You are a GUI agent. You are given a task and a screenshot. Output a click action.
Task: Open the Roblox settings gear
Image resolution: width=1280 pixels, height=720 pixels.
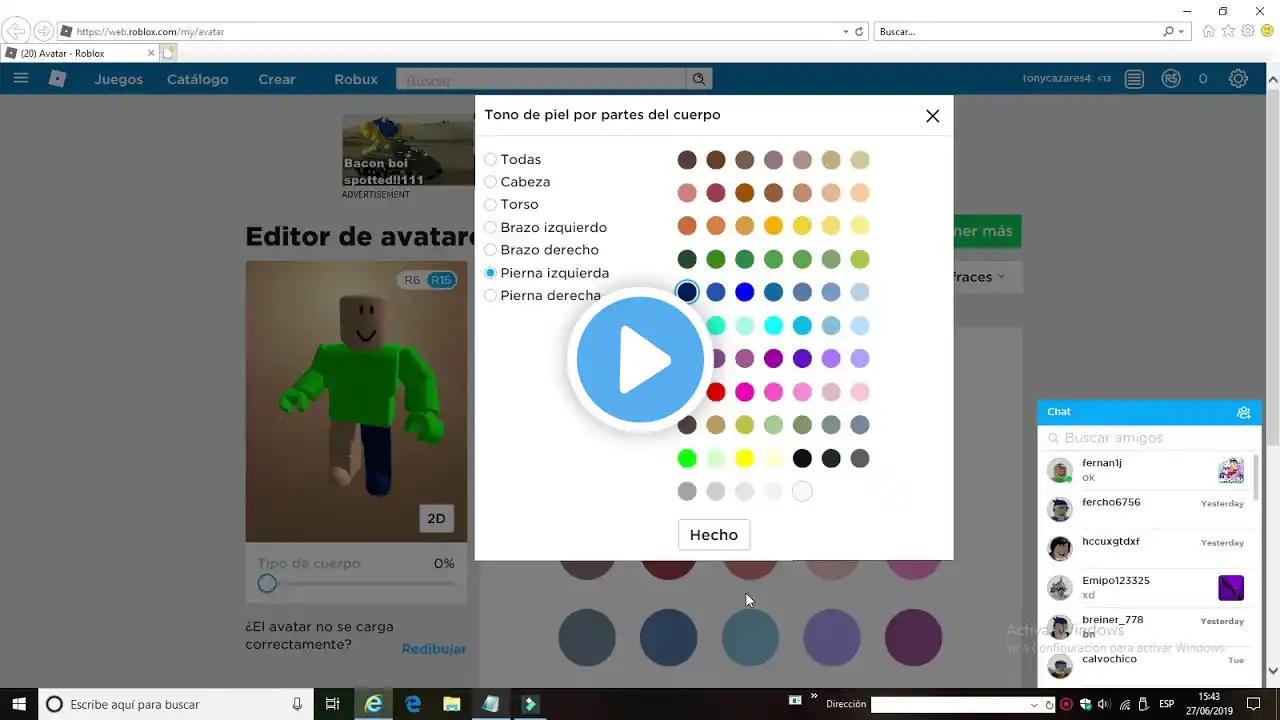(1238, 79)
